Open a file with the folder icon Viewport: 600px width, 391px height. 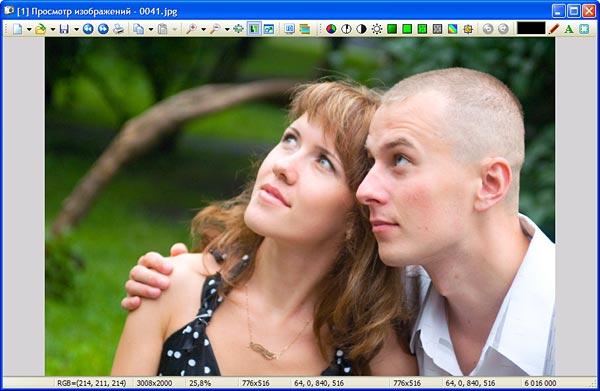coord(40,29)
